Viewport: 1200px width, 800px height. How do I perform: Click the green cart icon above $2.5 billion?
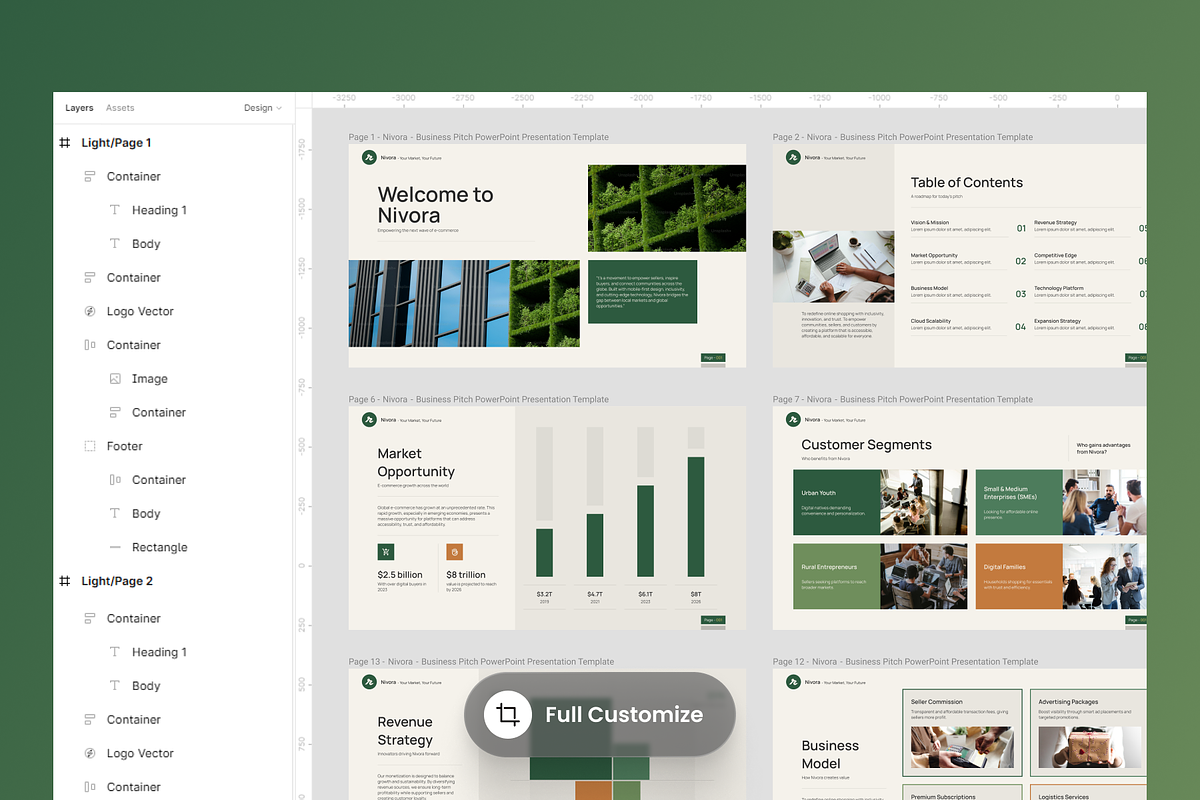(385, 552)
